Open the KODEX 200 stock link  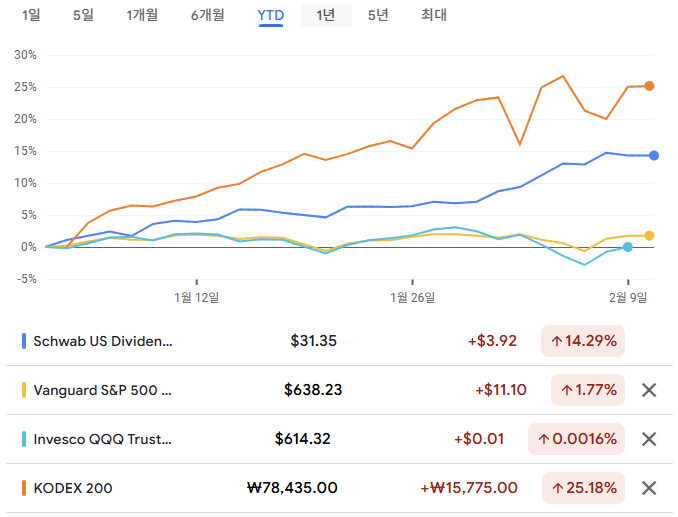pyautogui.click(x=73, y=488)
